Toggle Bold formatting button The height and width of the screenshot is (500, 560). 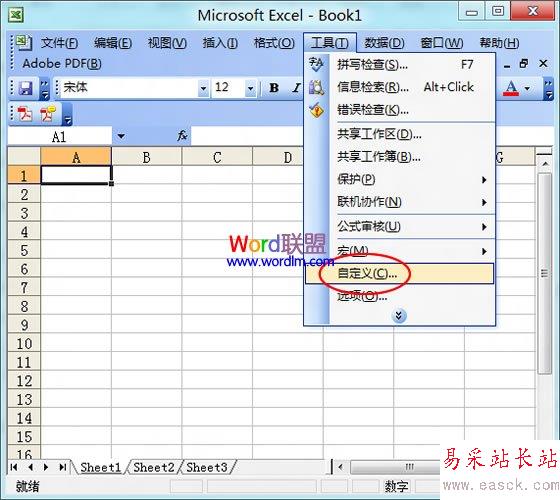[x=274, y=88]
